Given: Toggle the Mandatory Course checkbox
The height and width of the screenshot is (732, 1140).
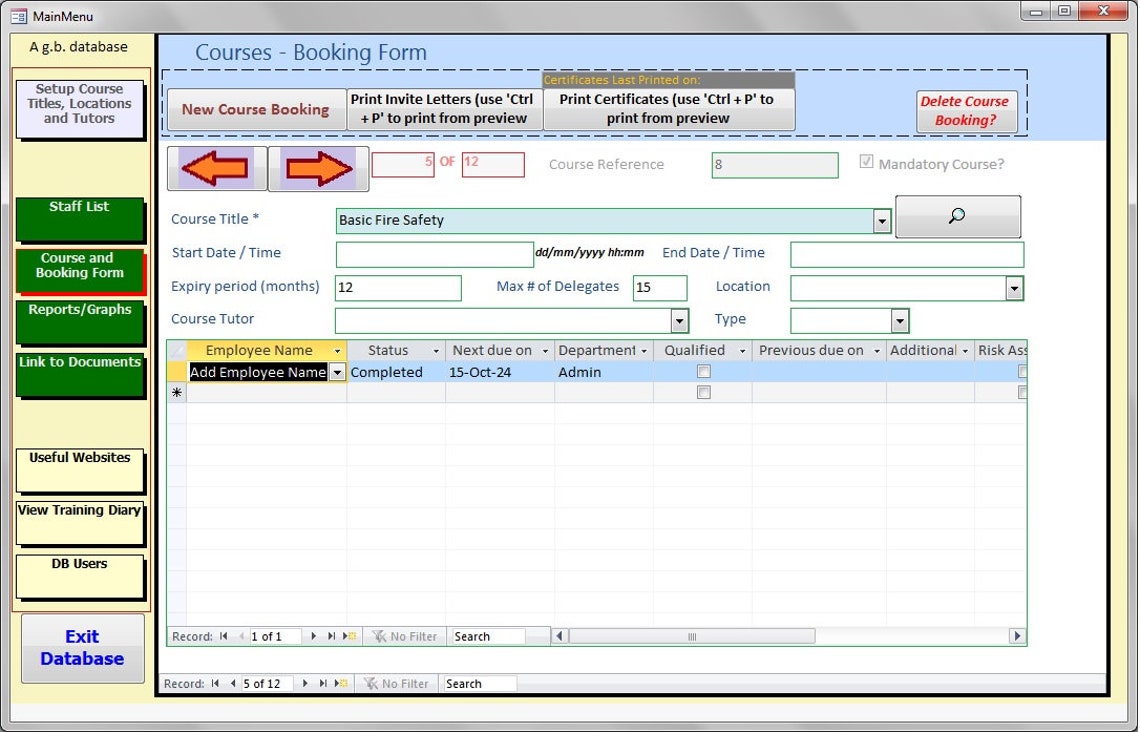Looking at the screenshot, I should [866, 160].
